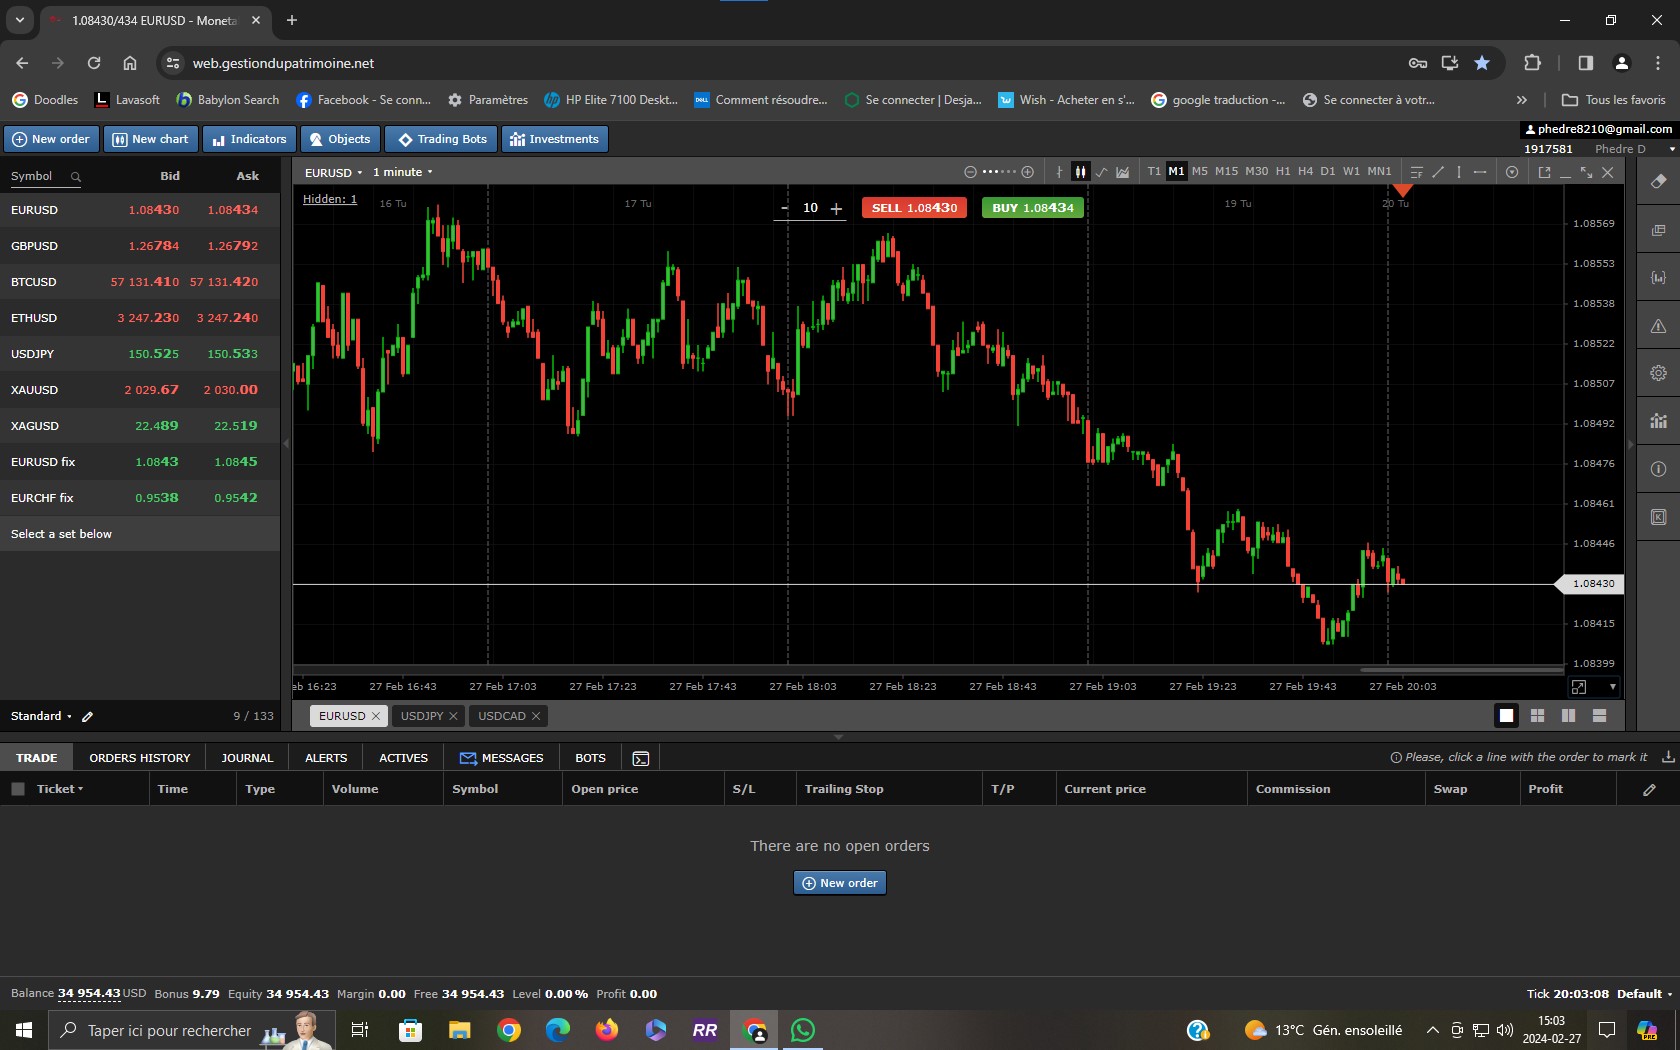Viewport: 1680px width, 1050px height.
Task: Open terminal console icon beside BOTS tab
Action: (641, 758)
